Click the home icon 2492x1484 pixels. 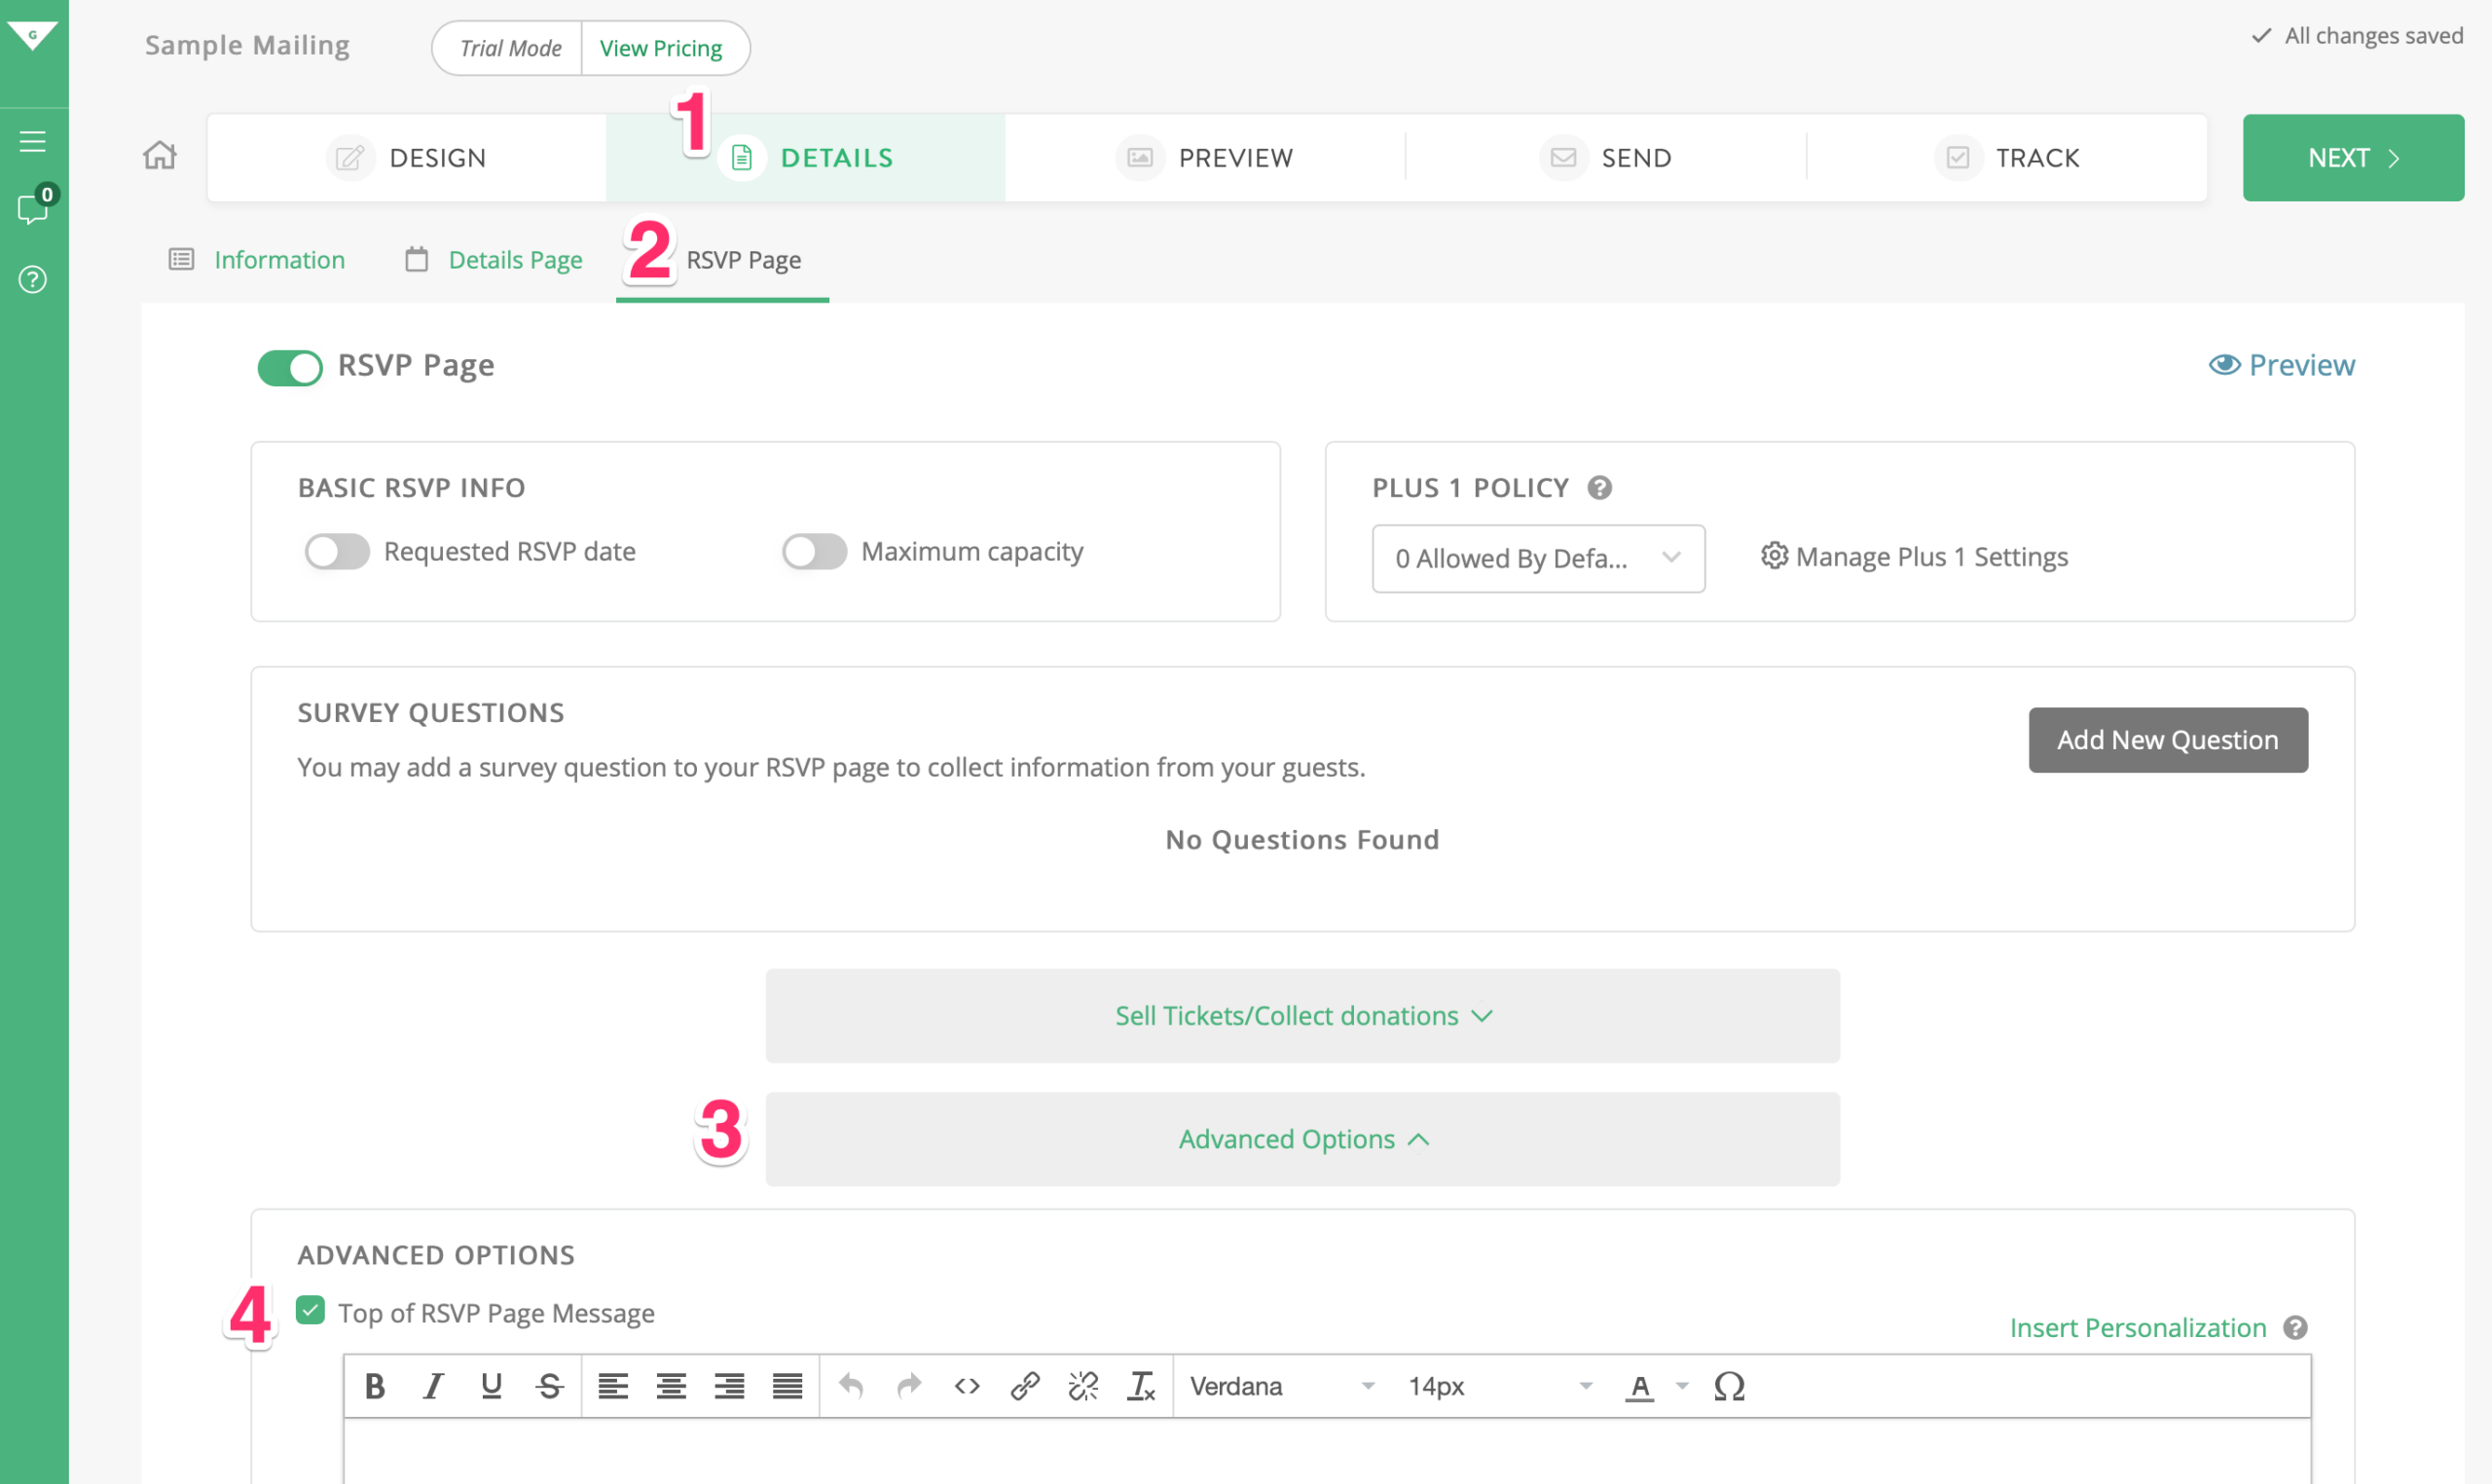pyautogui.click(x=160, y=156)
